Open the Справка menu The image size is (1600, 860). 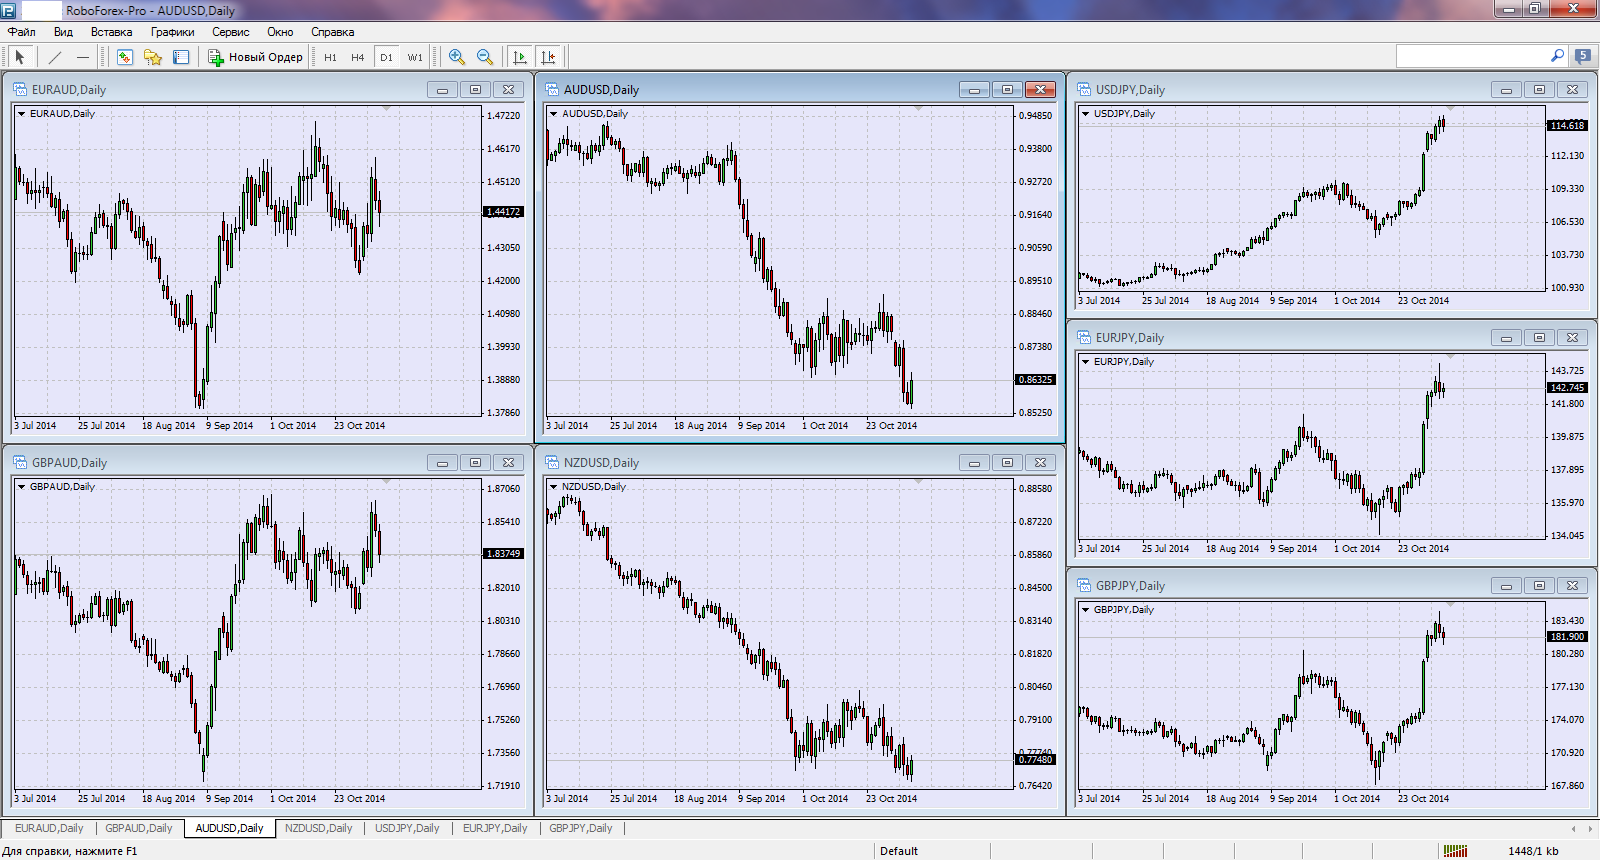(x=332, y=32)
